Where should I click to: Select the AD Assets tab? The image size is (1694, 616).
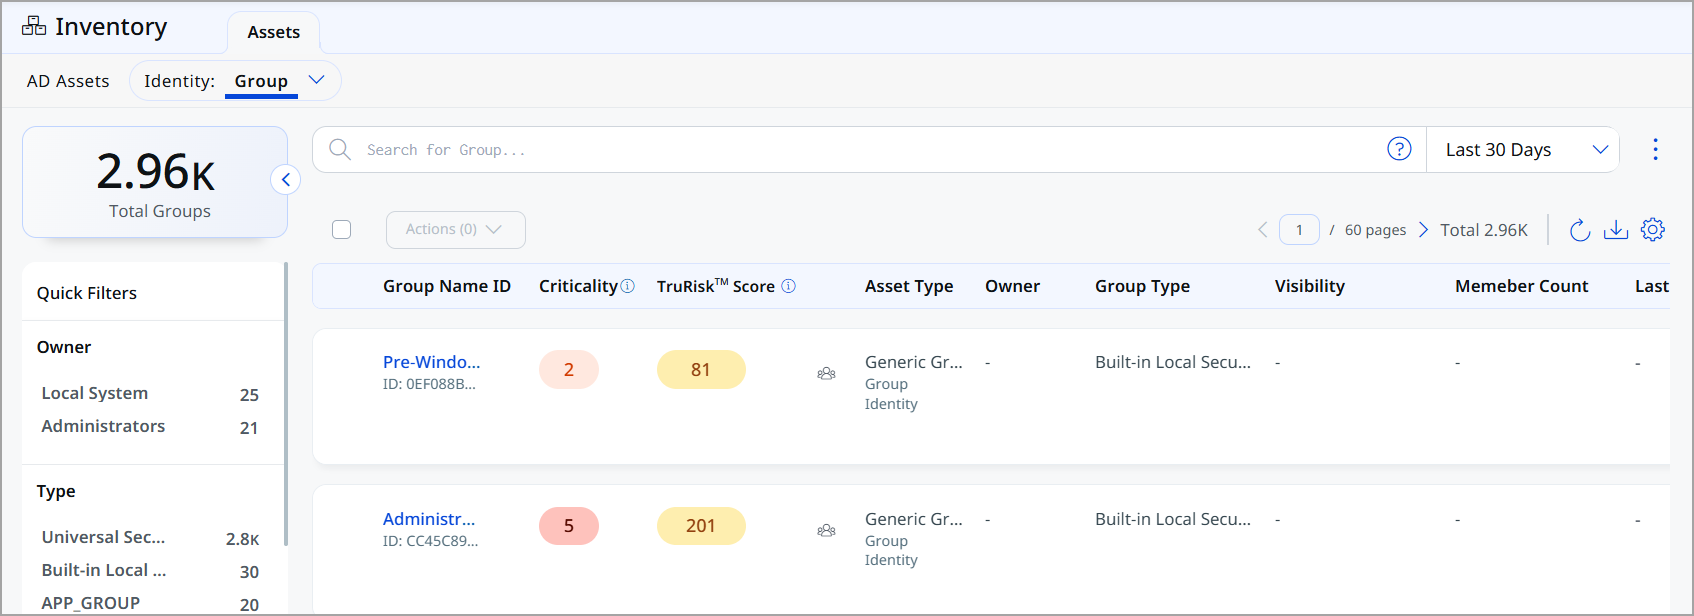coord(68,81)
